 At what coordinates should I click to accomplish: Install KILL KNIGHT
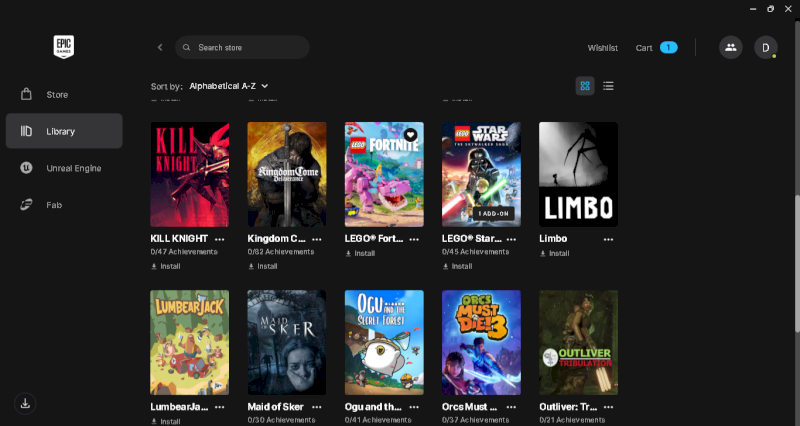pos(166,266)
